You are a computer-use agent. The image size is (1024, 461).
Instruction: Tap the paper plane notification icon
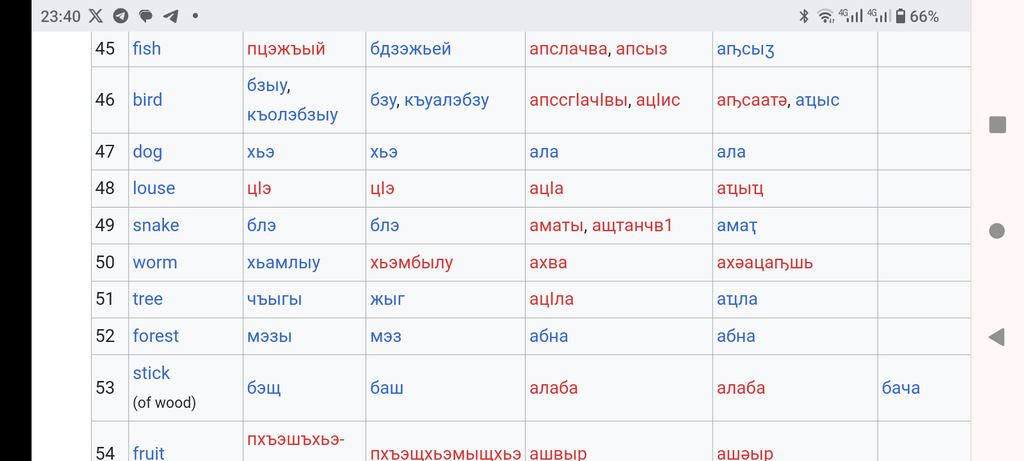170,16
